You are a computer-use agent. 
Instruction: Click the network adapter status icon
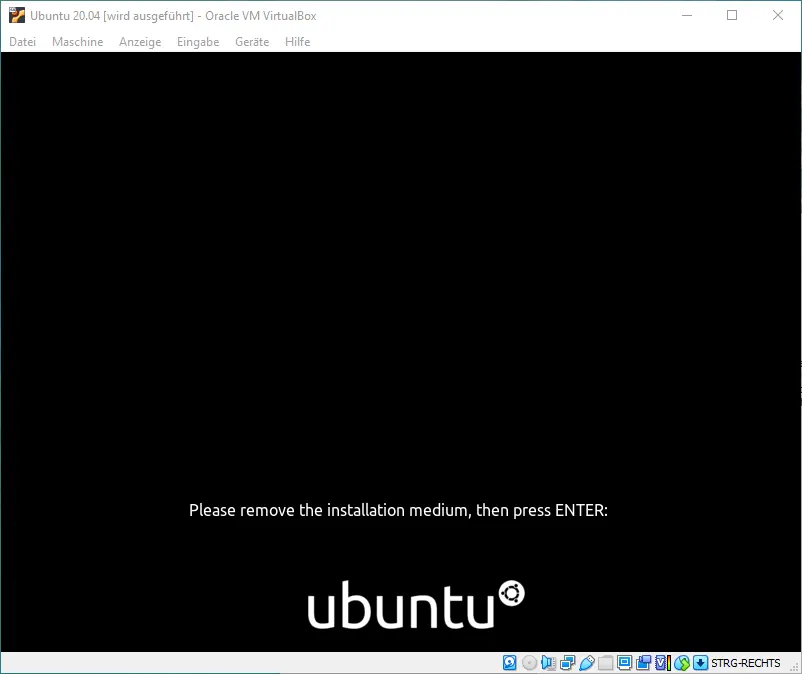[567, 663]
